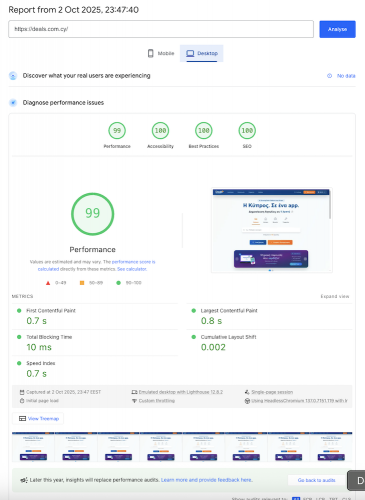Open the View Treemap button

pyautogui.click(x=38, y=419)
